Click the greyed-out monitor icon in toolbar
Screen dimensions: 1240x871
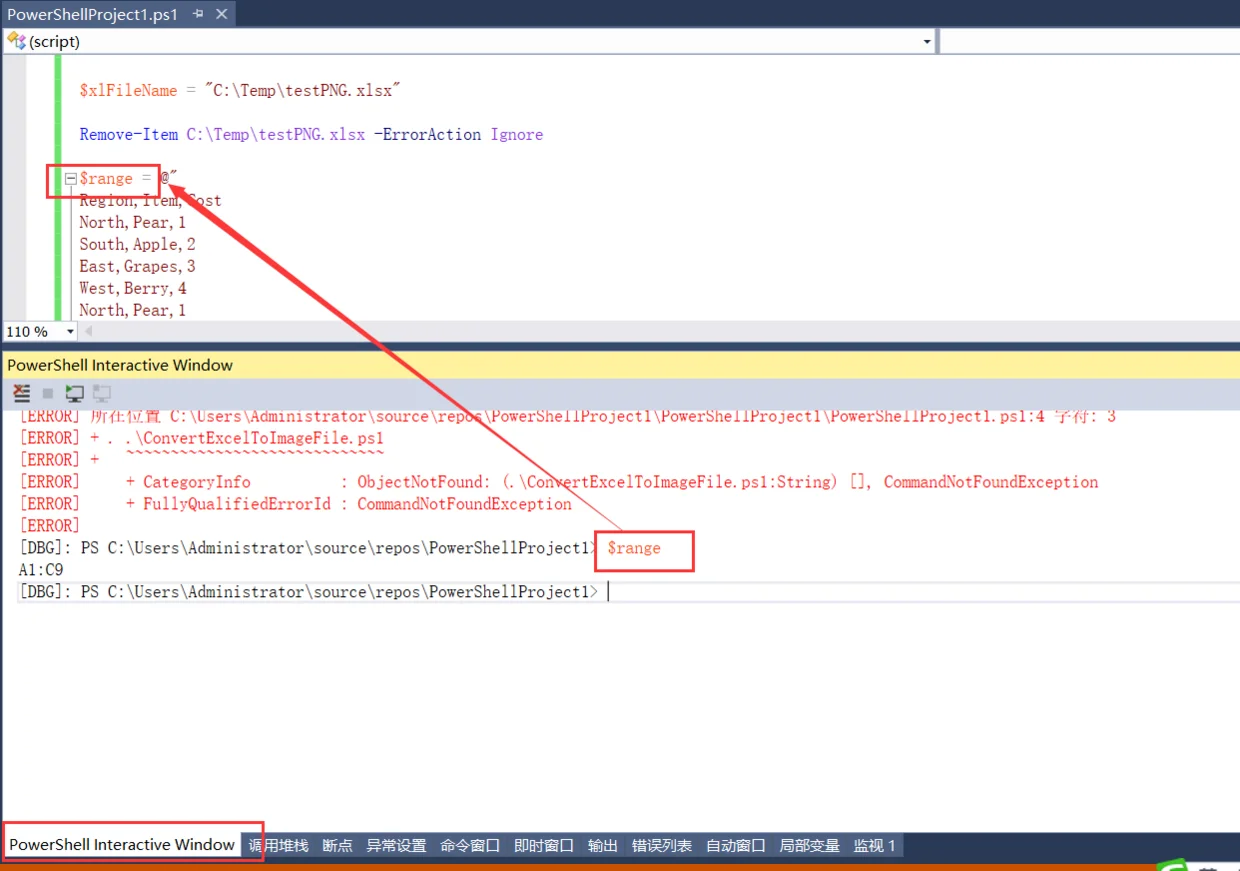102,393
